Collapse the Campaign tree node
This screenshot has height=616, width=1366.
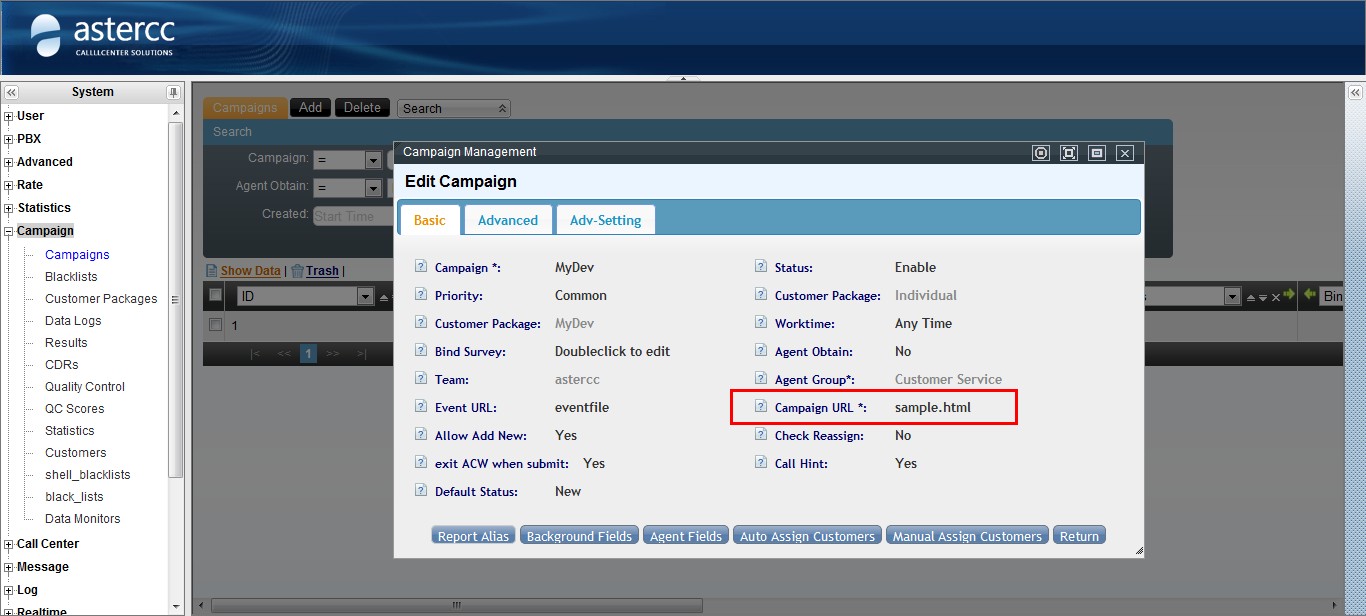[9, 231]
